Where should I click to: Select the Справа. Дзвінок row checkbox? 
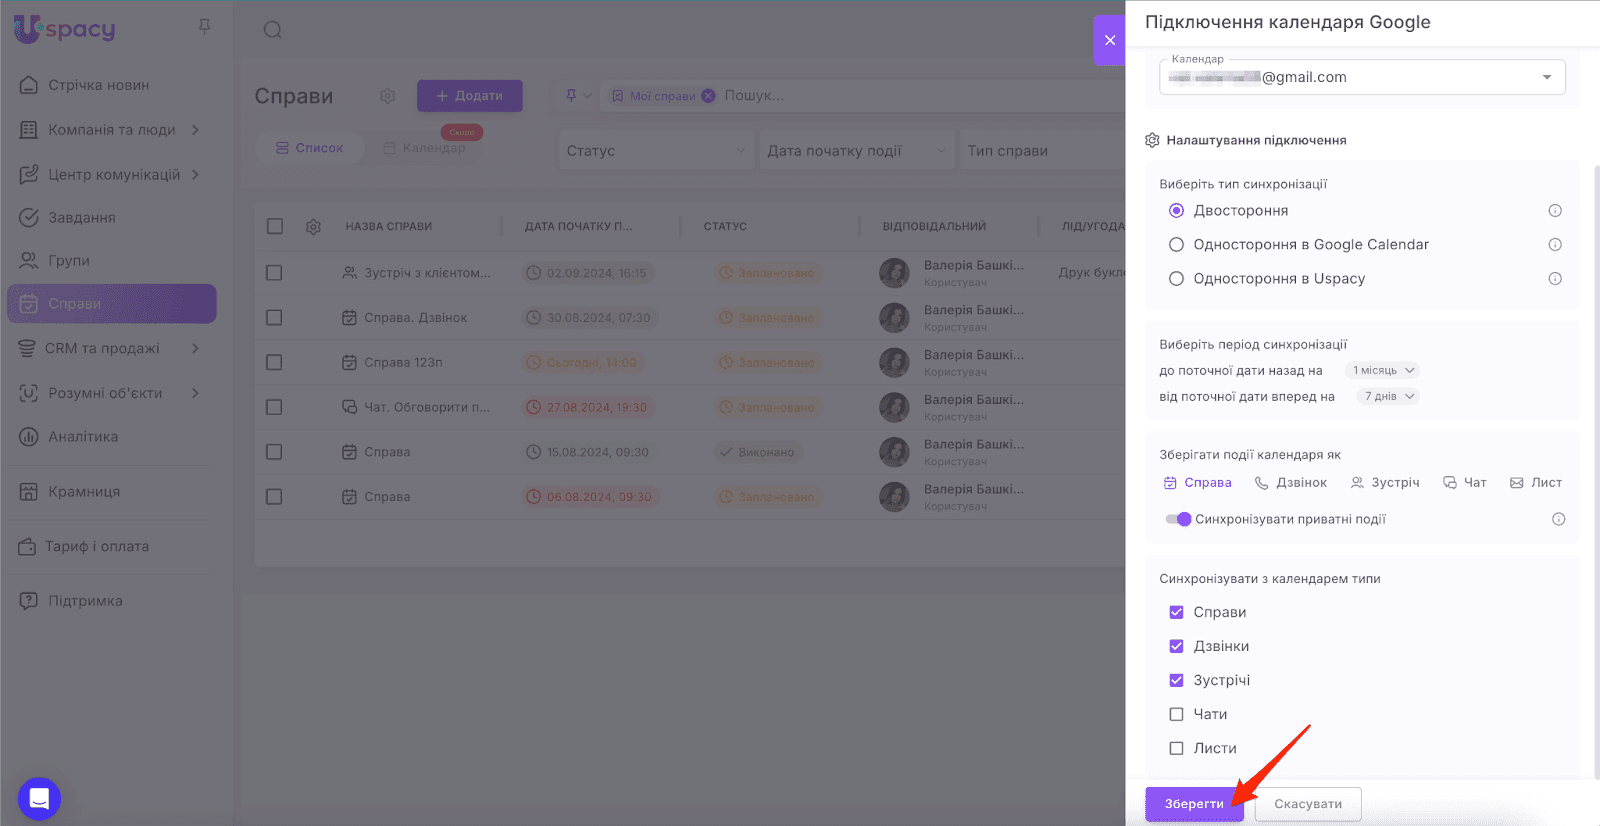tap(274, 318)
